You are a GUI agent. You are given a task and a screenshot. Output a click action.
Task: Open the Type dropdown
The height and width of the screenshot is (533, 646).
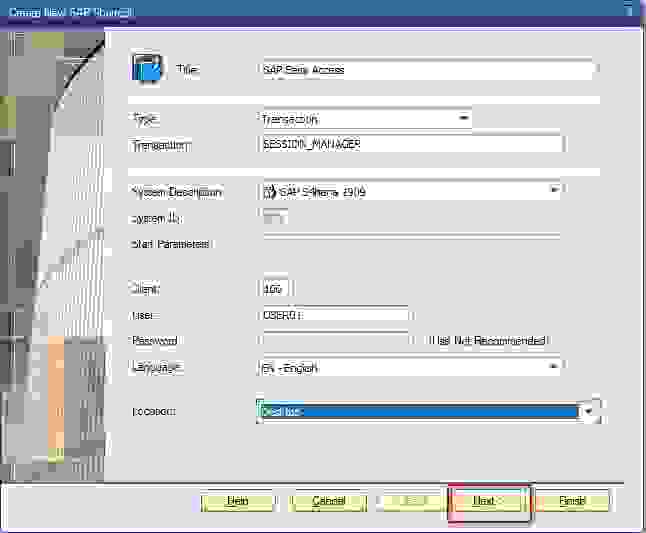point(463,118)
